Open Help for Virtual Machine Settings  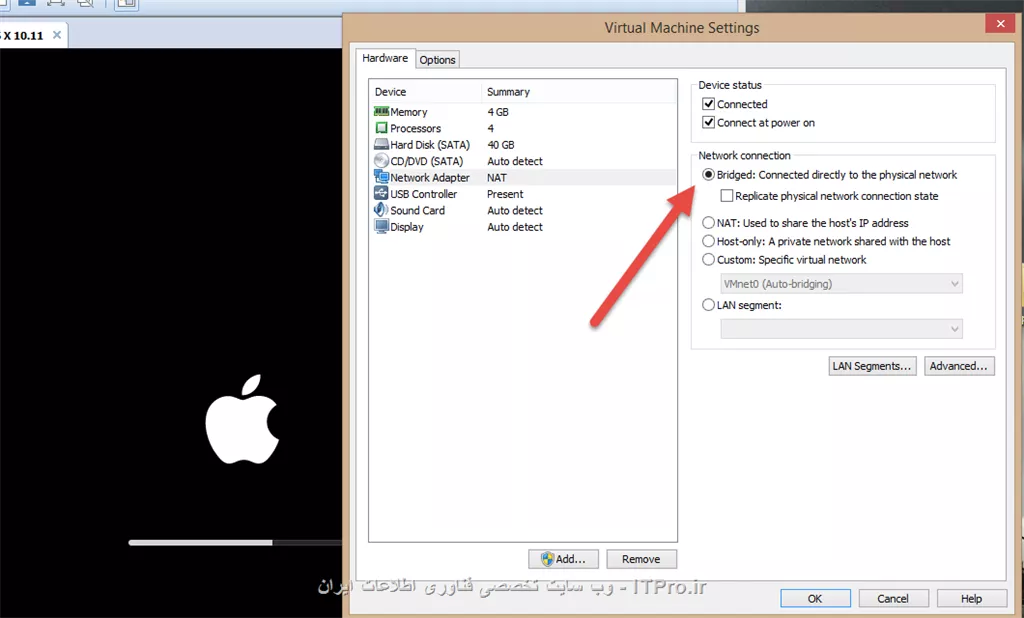pos(971,598)
